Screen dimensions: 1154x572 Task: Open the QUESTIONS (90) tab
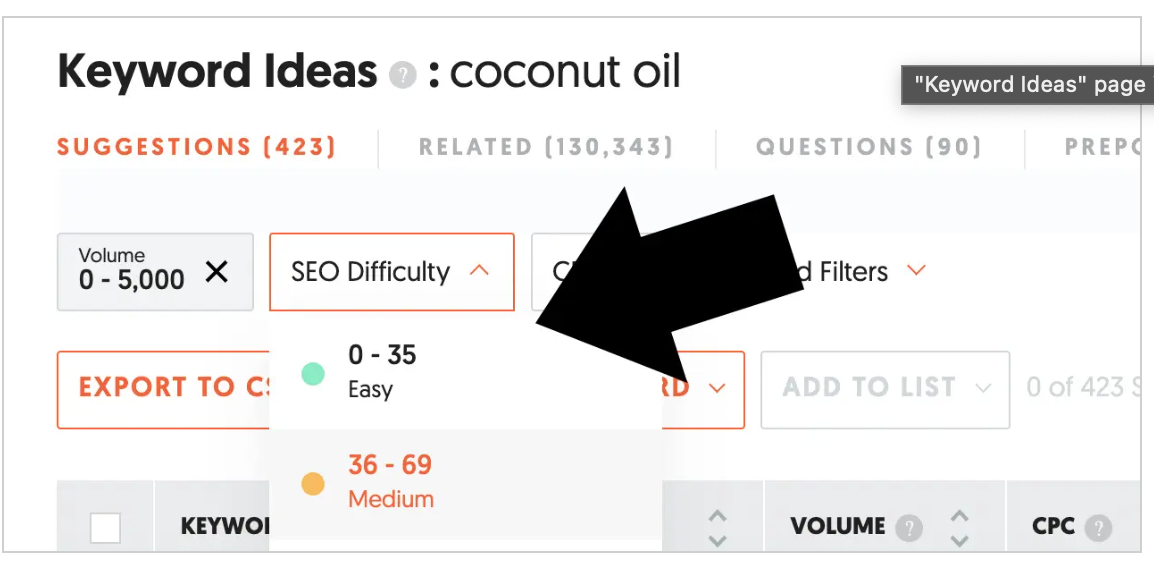[868, 147]
